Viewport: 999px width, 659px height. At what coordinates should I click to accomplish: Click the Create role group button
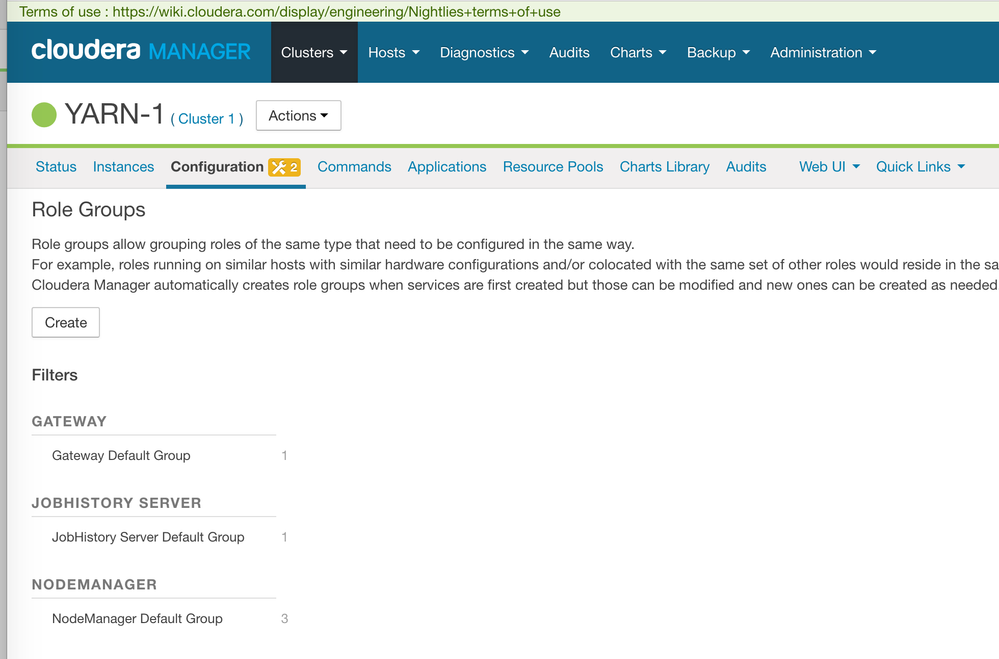pos(66,322)
